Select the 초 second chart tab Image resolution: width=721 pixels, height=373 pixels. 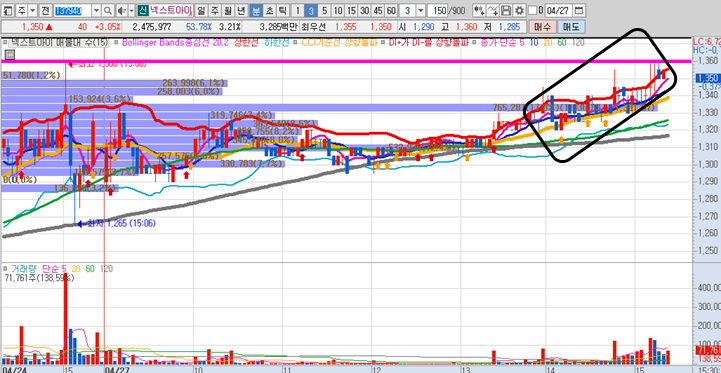269,10
